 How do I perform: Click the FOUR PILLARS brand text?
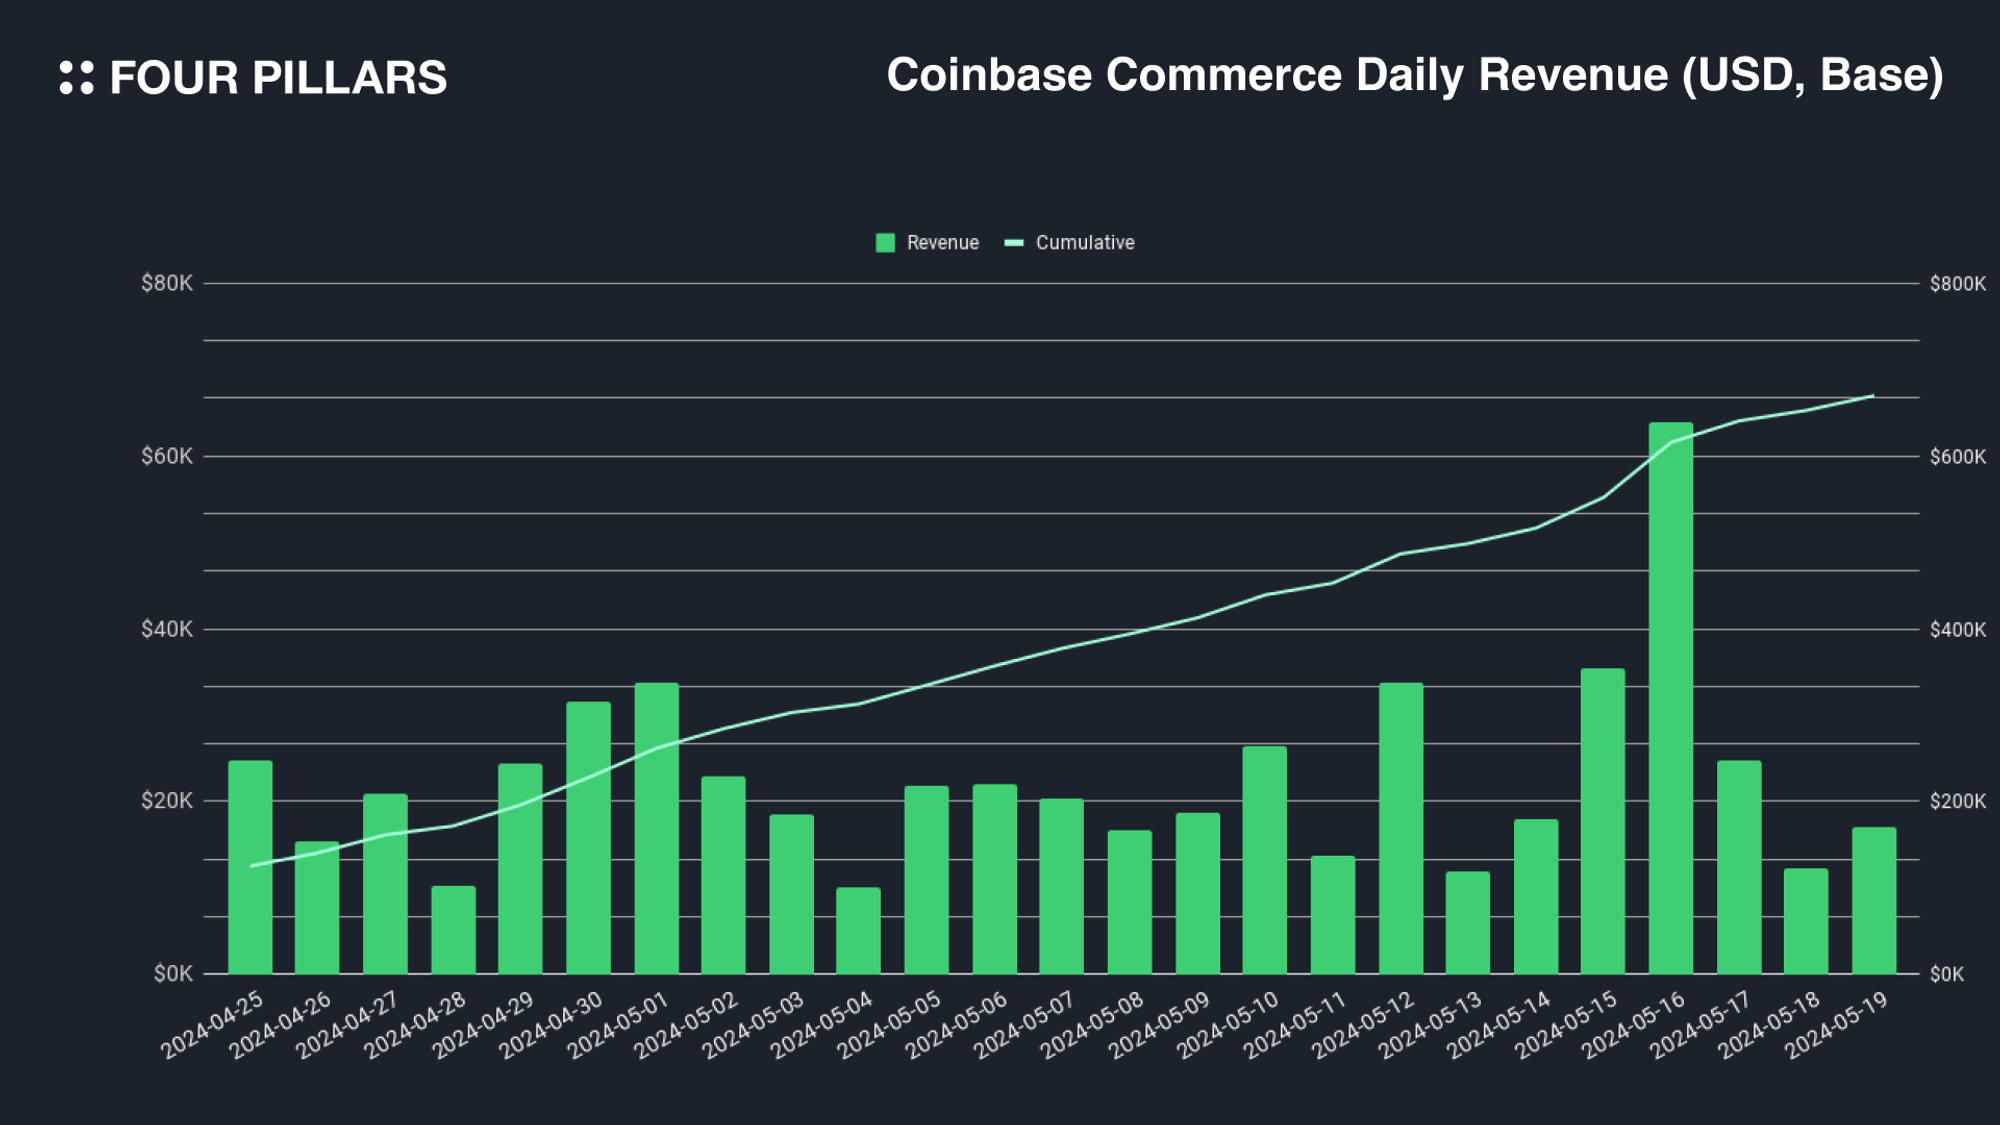(278, 78)
